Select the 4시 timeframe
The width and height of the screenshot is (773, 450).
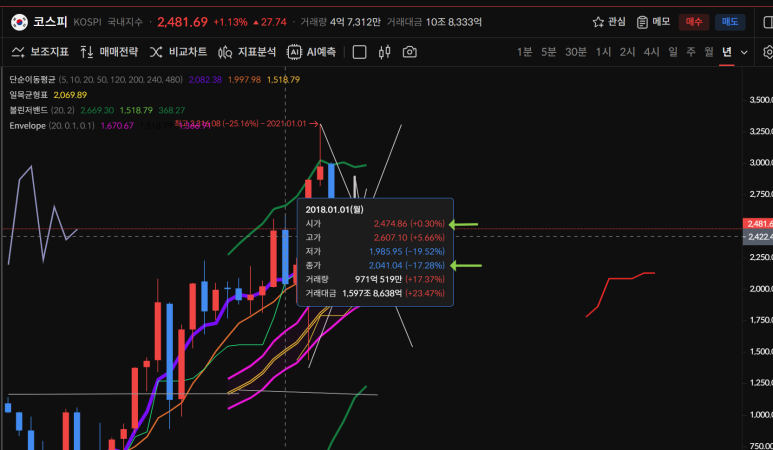pos(652,52)
